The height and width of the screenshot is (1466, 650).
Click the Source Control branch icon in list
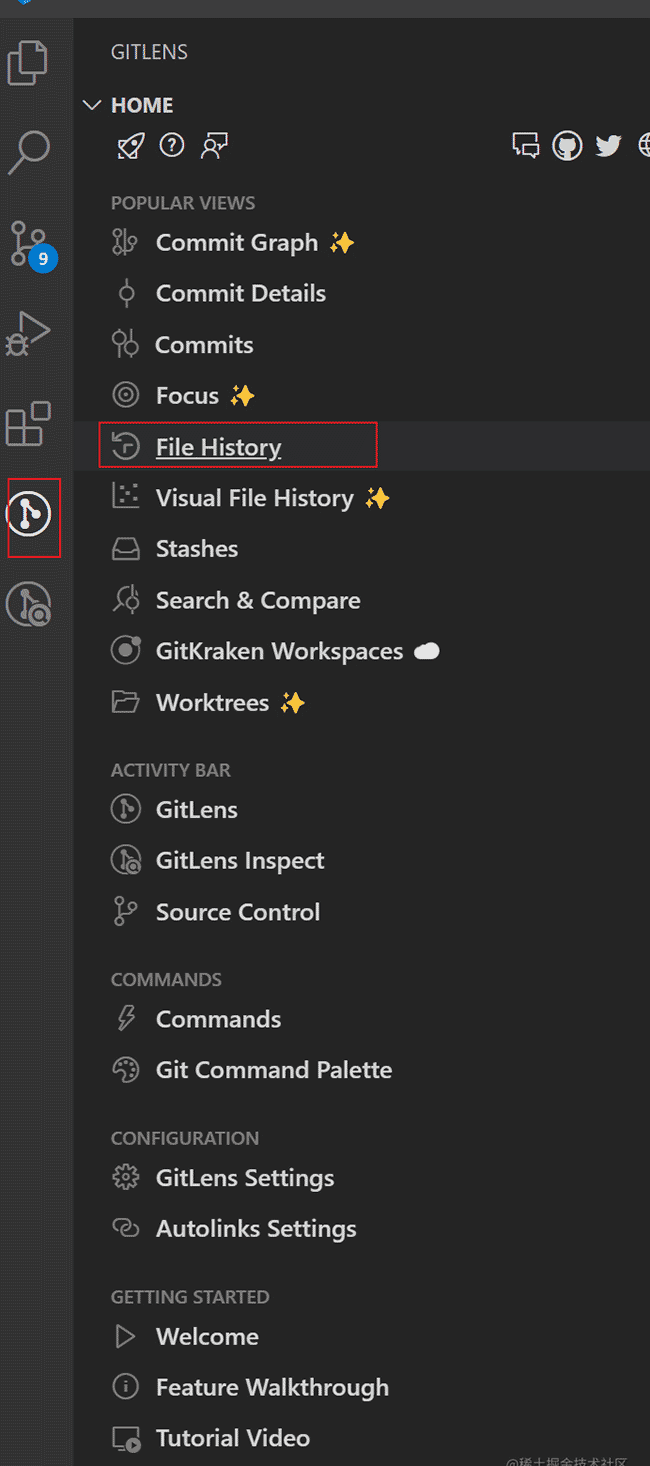[x=125, y=912]
